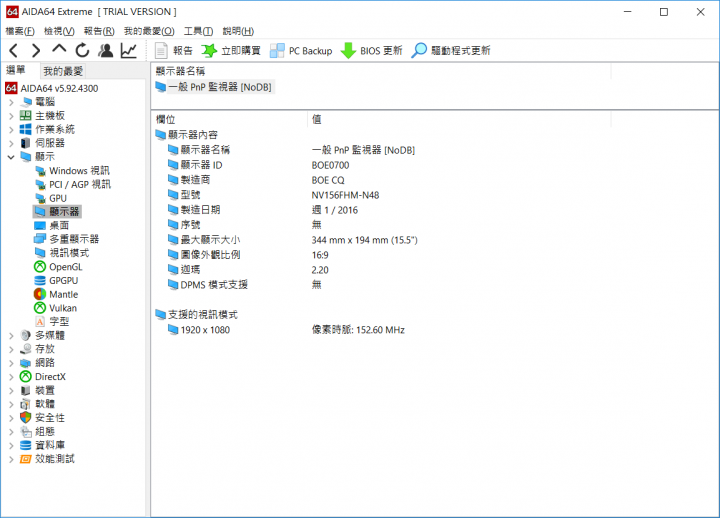
Task: Switch to the 我的最愛 tab in sidebar
Action: (x=63, y=71)
